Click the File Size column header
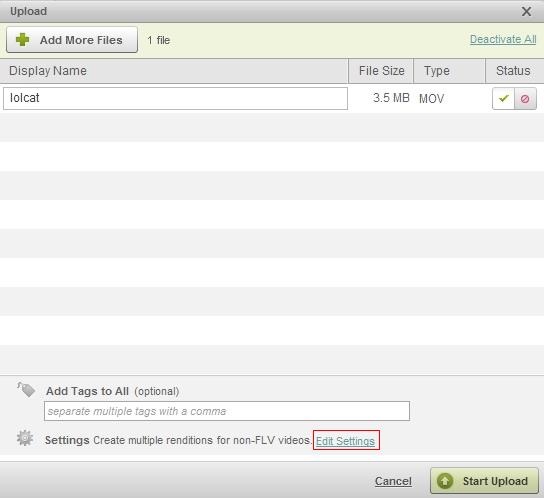The image size is (544, 498). 381,71
